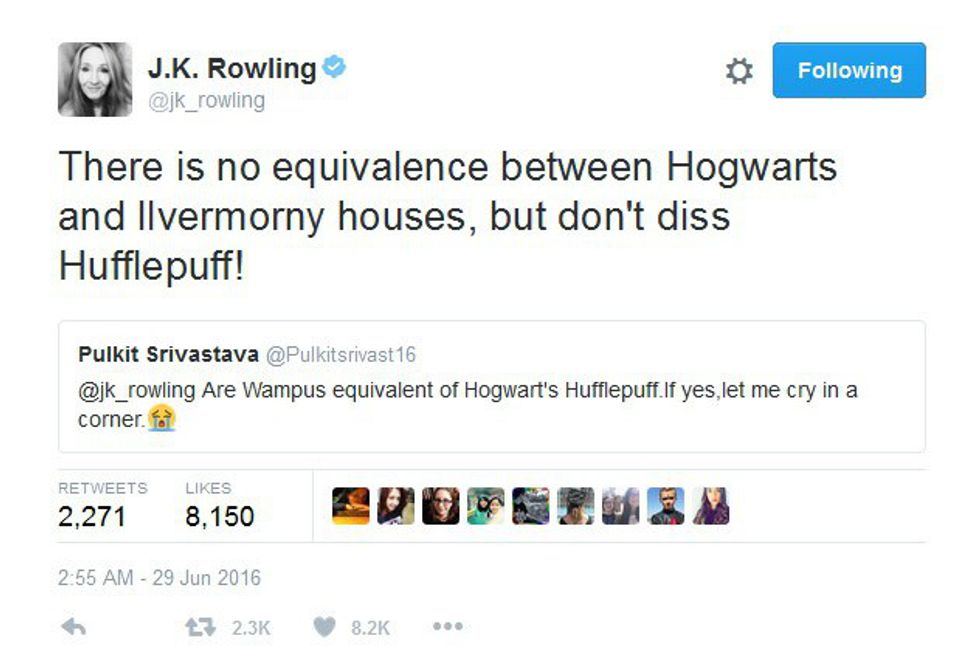
Task: Click the 2:55 AM - 29 Jun 2016 timestamp
Action: (159, 578)
